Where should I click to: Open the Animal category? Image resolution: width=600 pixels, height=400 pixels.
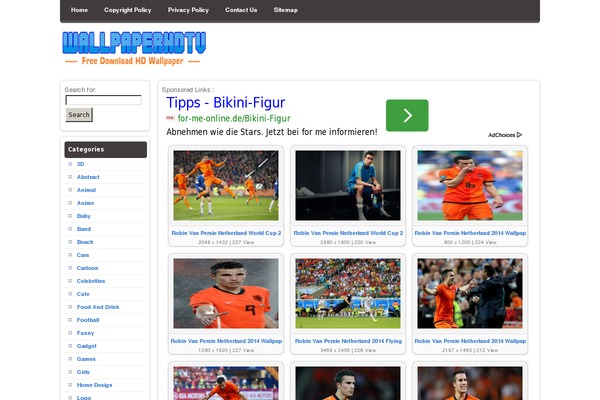point(86,190)
